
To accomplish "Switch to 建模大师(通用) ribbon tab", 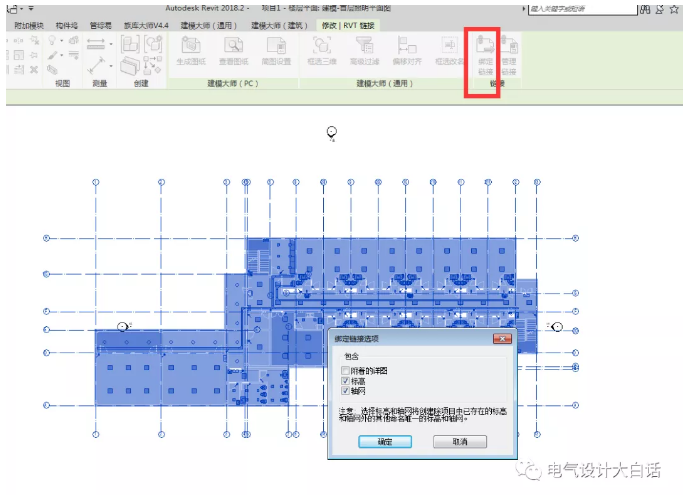I will [209, 25].
